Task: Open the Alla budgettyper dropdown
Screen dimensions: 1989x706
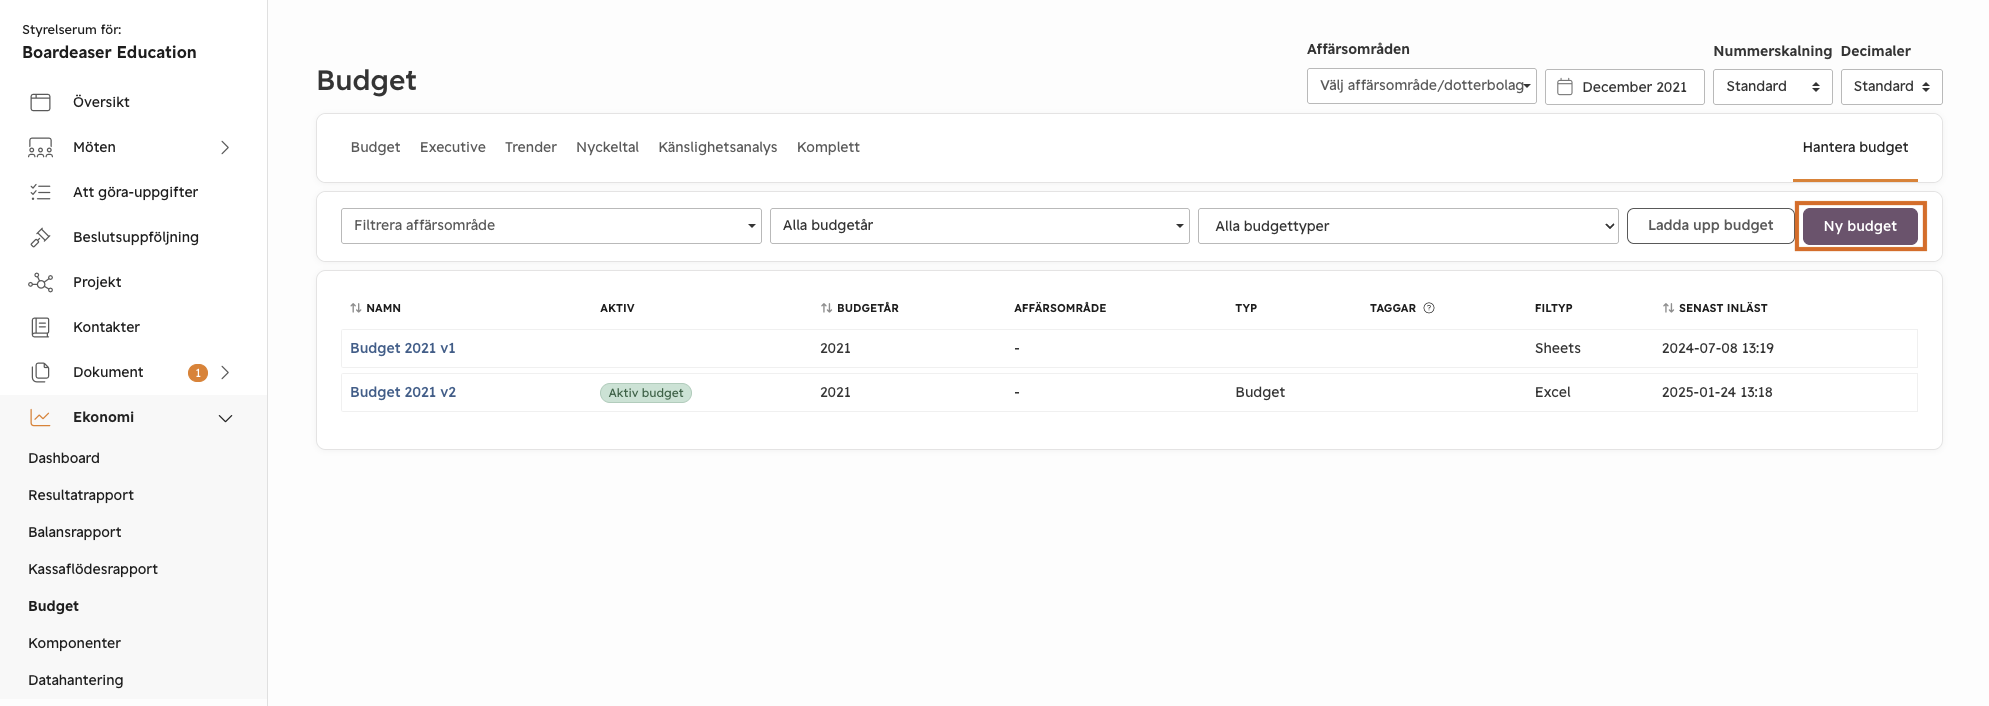Action: (x=1408, y=226)
